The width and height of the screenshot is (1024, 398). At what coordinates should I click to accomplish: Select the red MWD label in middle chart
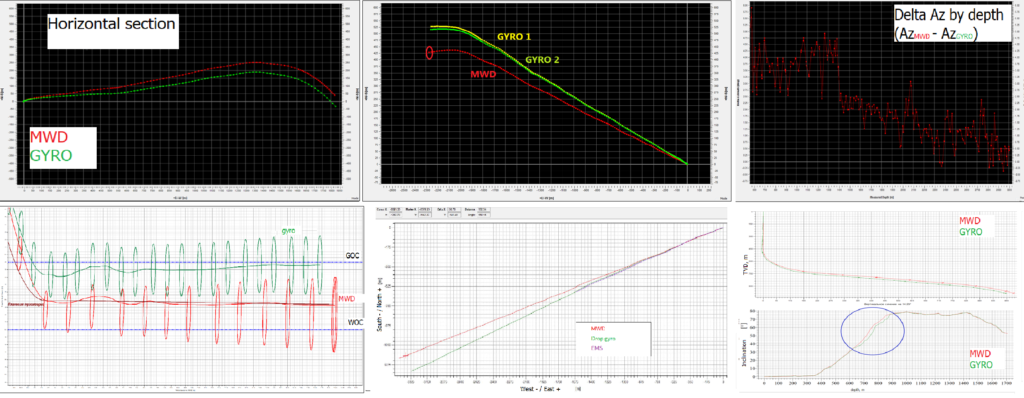pos(483,74)
